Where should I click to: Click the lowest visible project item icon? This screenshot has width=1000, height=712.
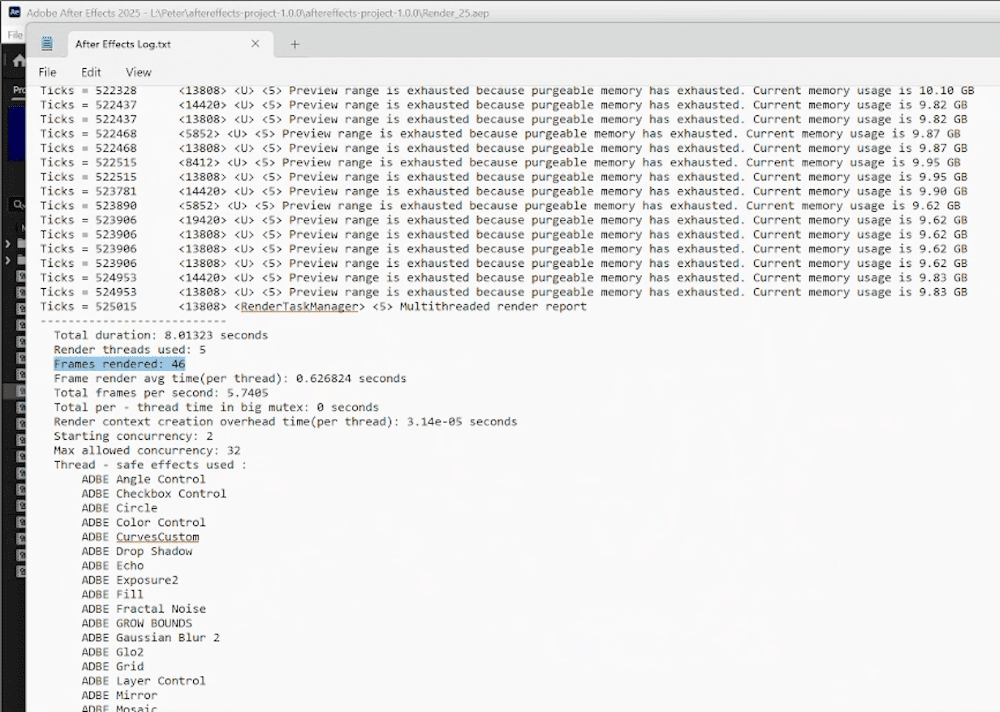(x=20, y=570)
